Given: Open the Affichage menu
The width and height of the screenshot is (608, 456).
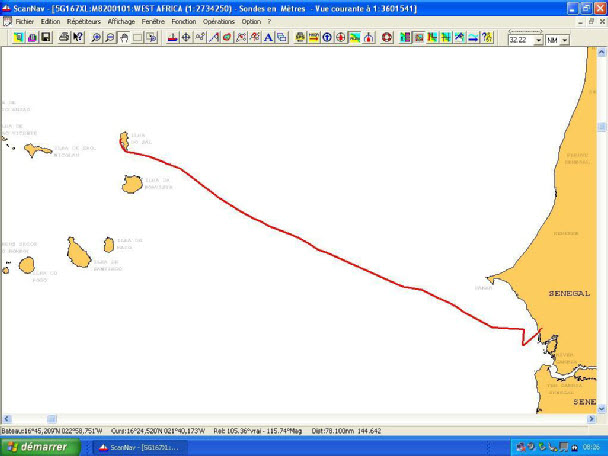Looking at the screenshot, I should (121, 21).
